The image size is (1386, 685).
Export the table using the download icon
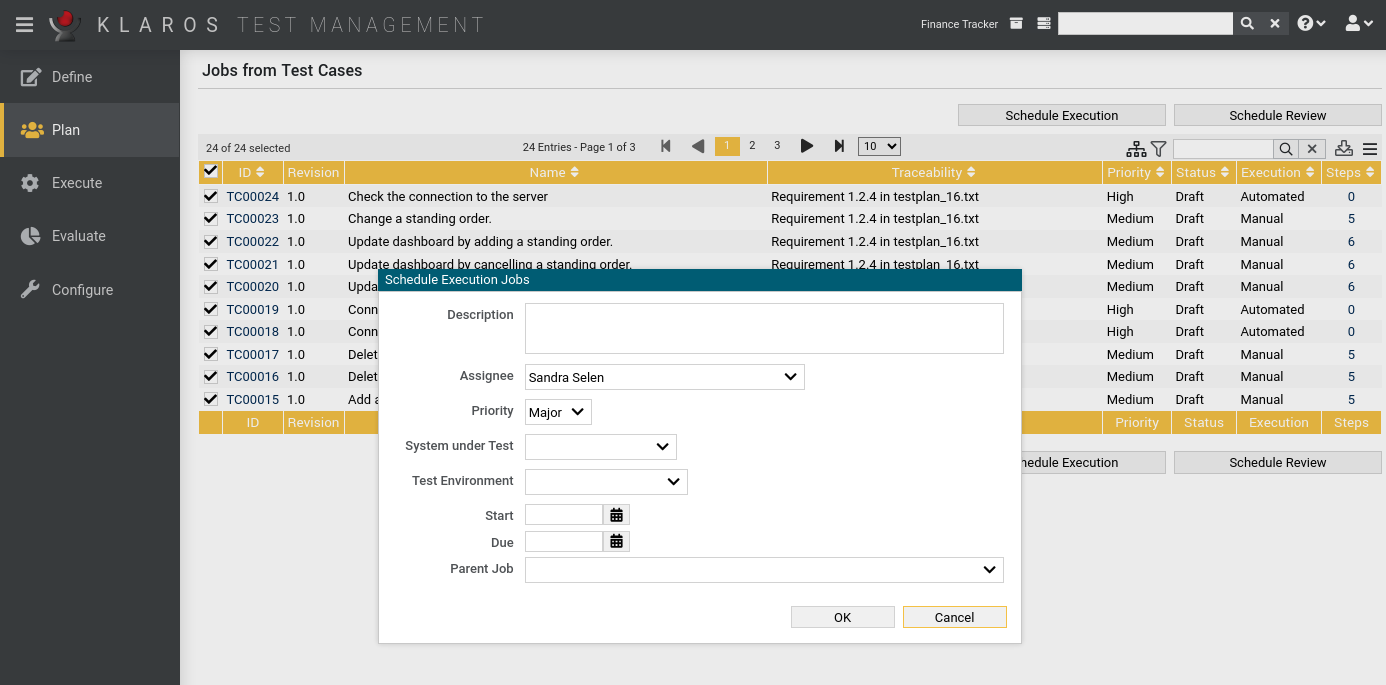(x=1343, y=148)
